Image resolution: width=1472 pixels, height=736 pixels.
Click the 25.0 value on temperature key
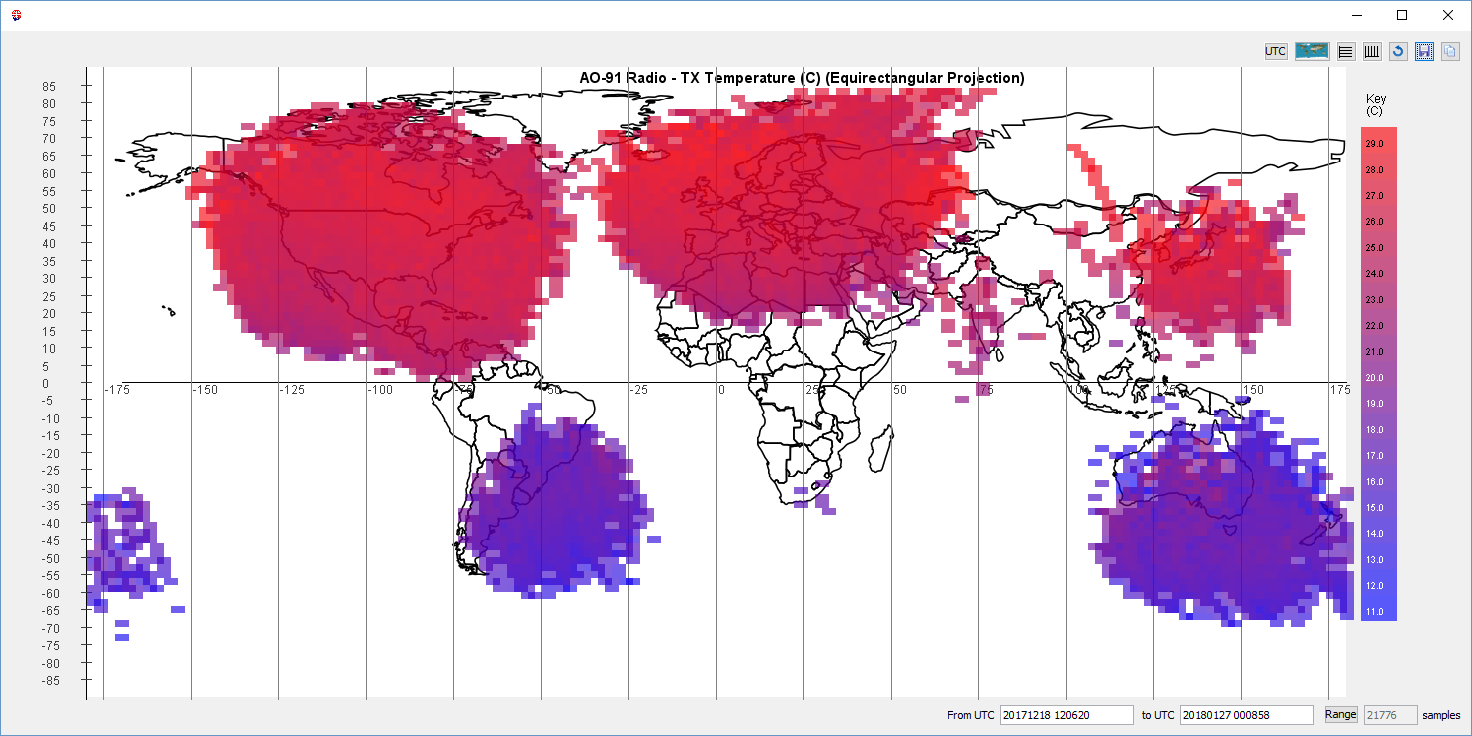click(1374, 248)
